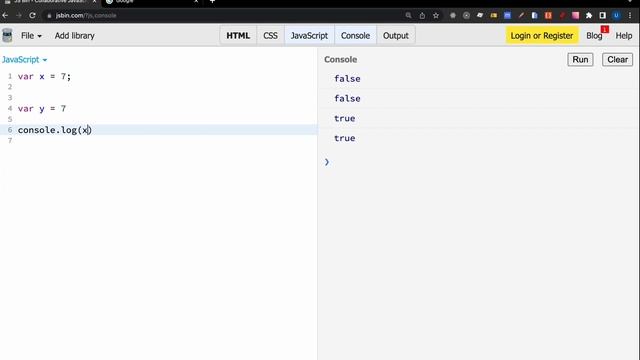This screenshot has height=360, width=640.
Task: Click the JS Bin logo icon
Action: point(7,36)
